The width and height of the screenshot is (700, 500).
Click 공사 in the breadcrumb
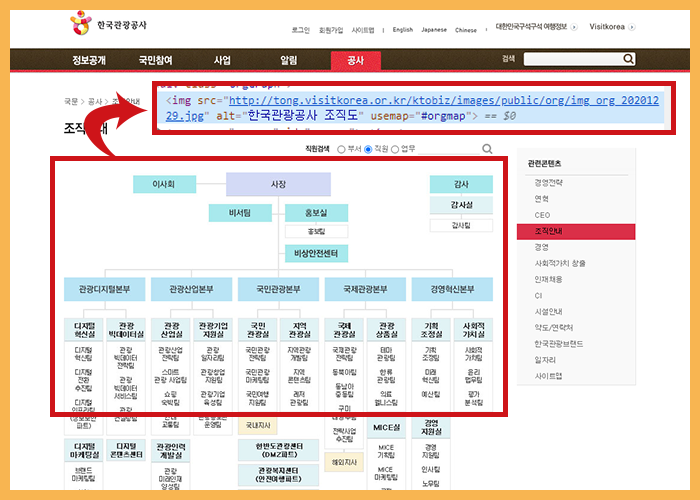95,101
